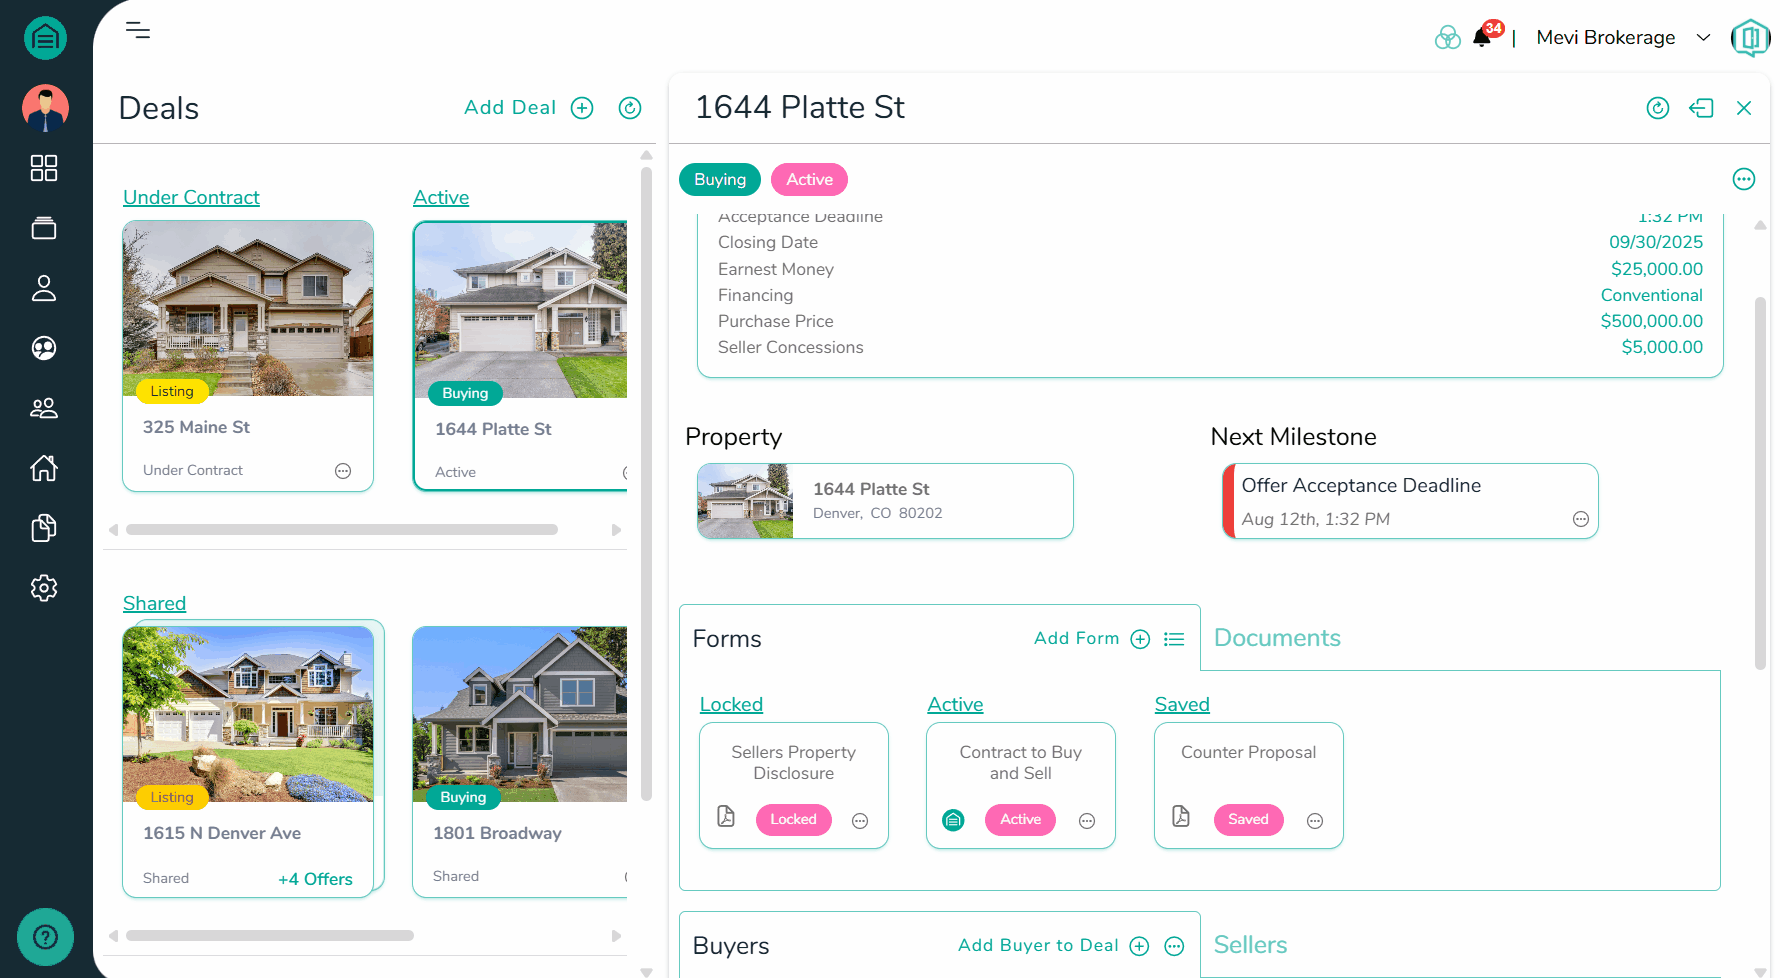Click the pink Active badge on Contract form
Screen dimensions: 1780x978
[x=1021, y=820]
